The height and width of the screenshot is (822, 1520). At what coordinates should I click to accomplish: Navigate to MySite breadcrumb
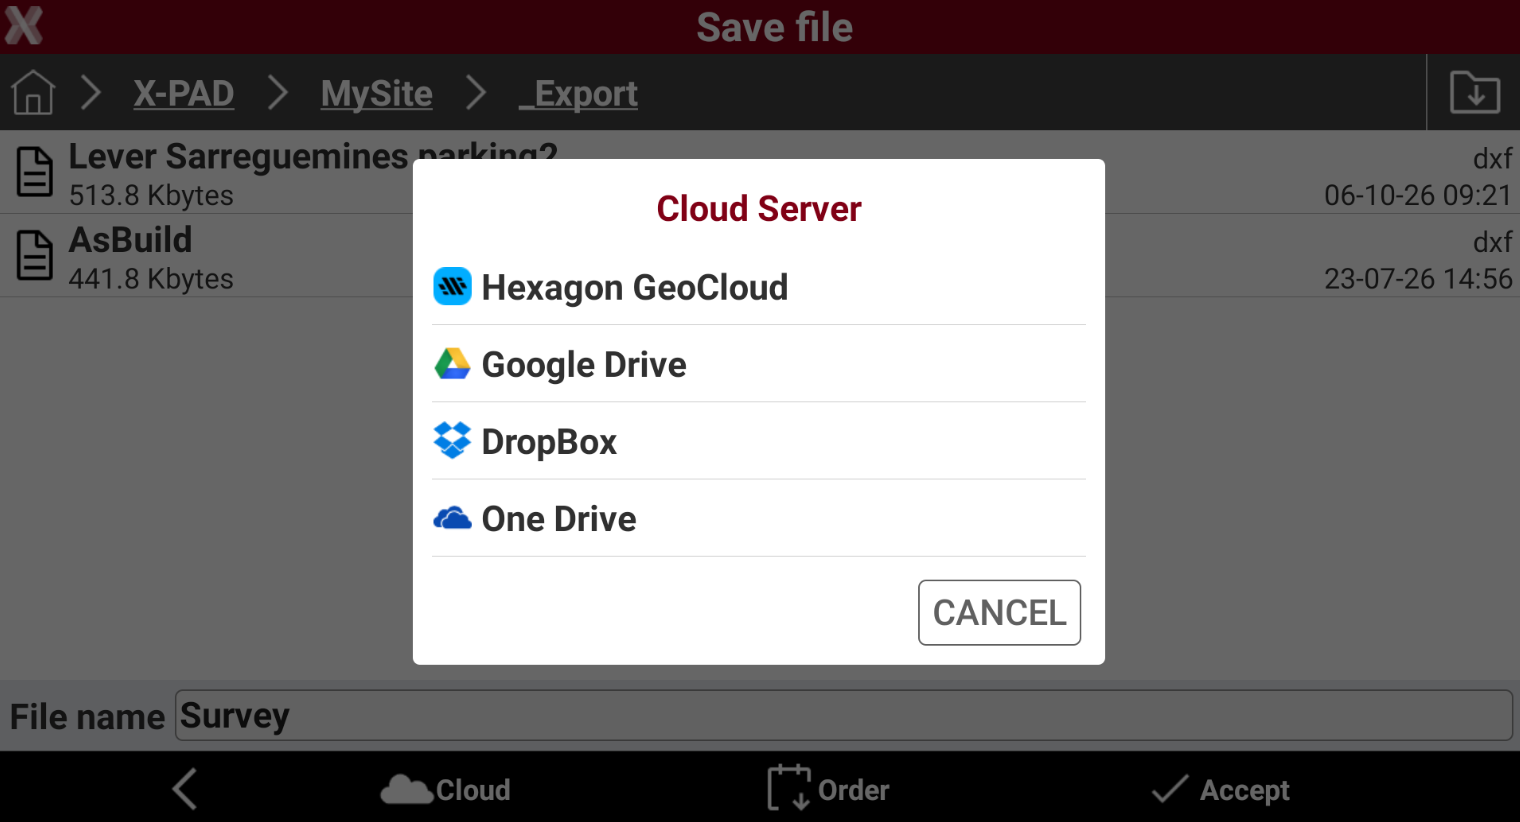pyautogui.click(x=377, y=93)
